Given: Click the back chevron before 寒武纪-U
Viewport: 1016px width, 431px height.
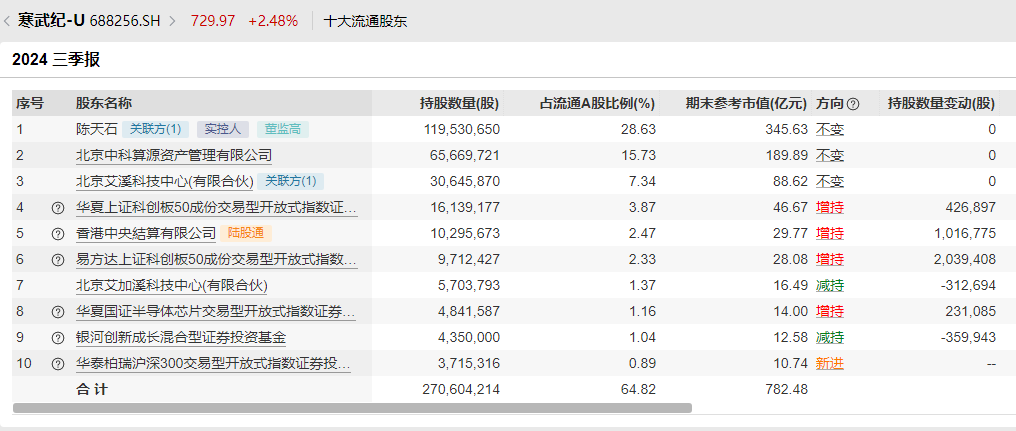Looking at the screenshot, I should pos(8,21).
